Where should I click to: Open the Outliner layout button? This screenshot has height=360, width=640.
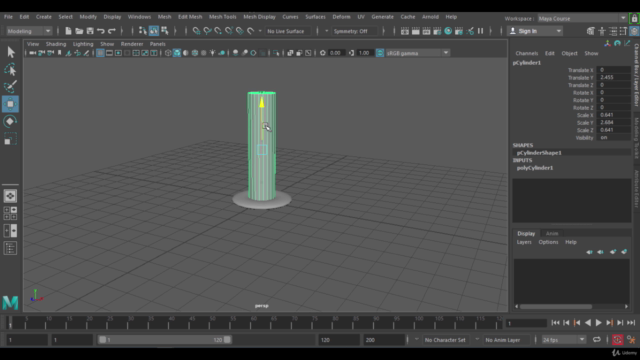click(10, 248)
